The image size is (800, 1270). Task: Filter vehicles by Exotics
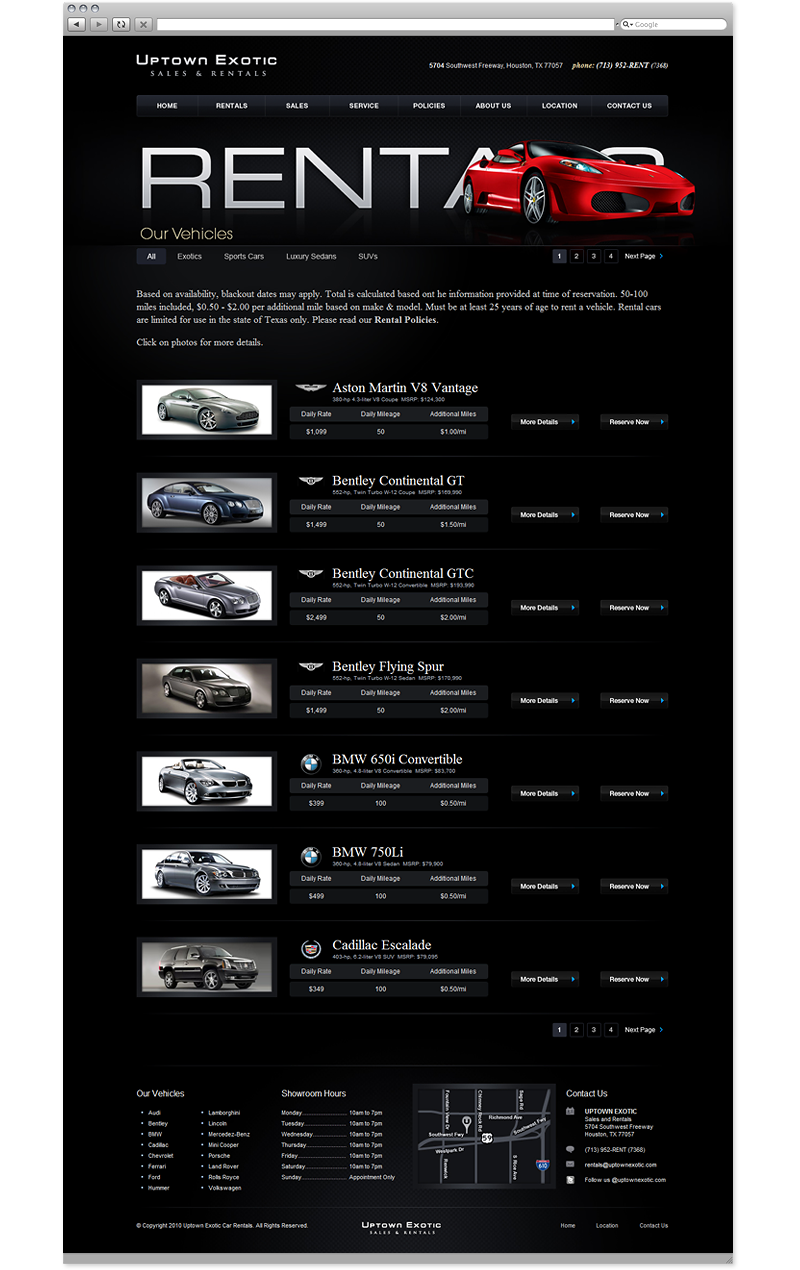tap(190, 257)
